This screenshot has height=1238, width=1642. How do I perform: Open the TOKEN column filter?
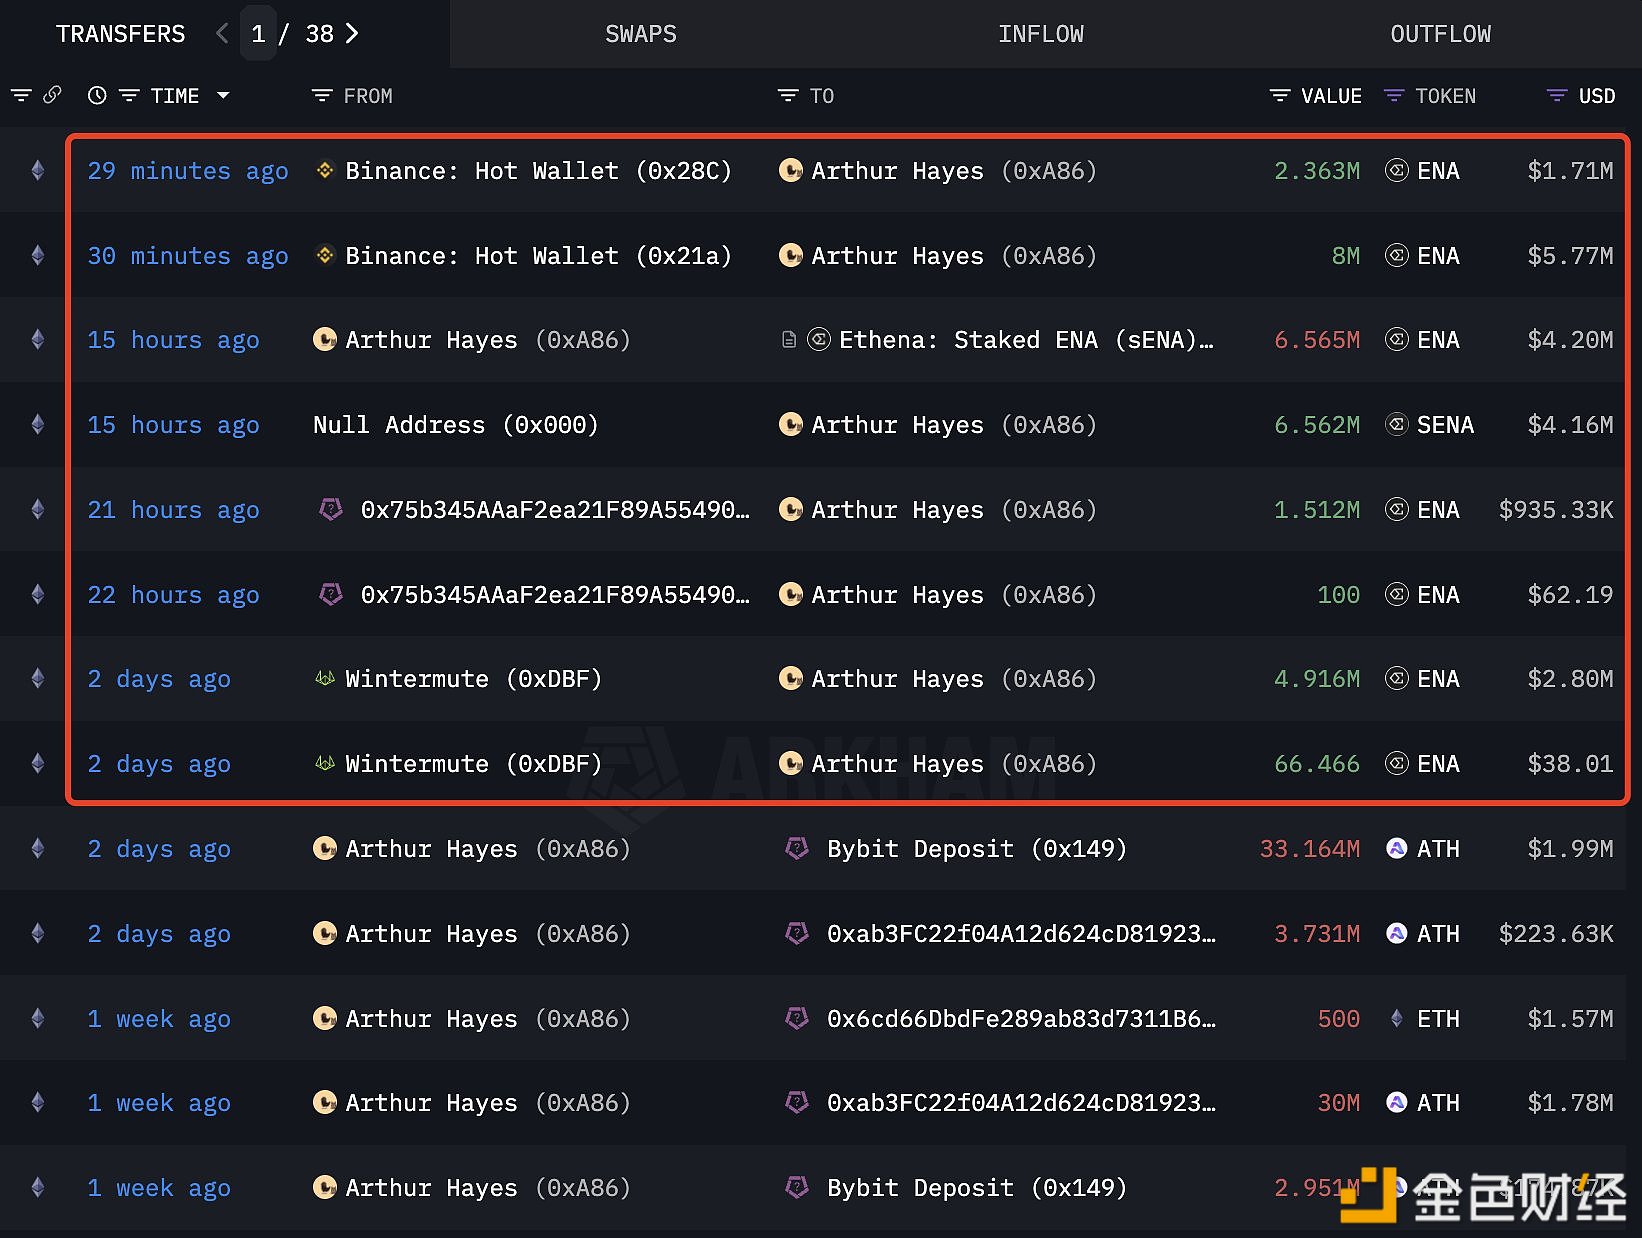[1394, 96]
